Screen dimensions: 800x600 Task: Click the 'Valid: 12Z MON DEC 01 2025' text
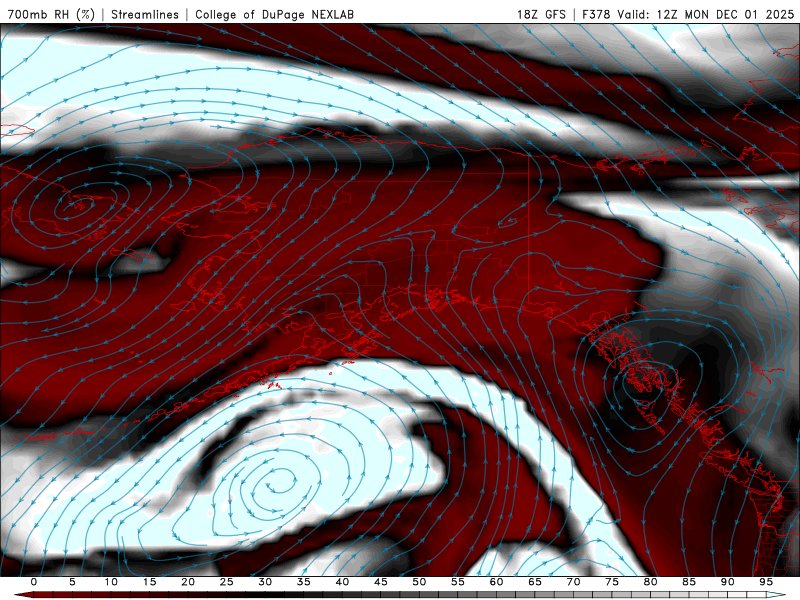706,14
